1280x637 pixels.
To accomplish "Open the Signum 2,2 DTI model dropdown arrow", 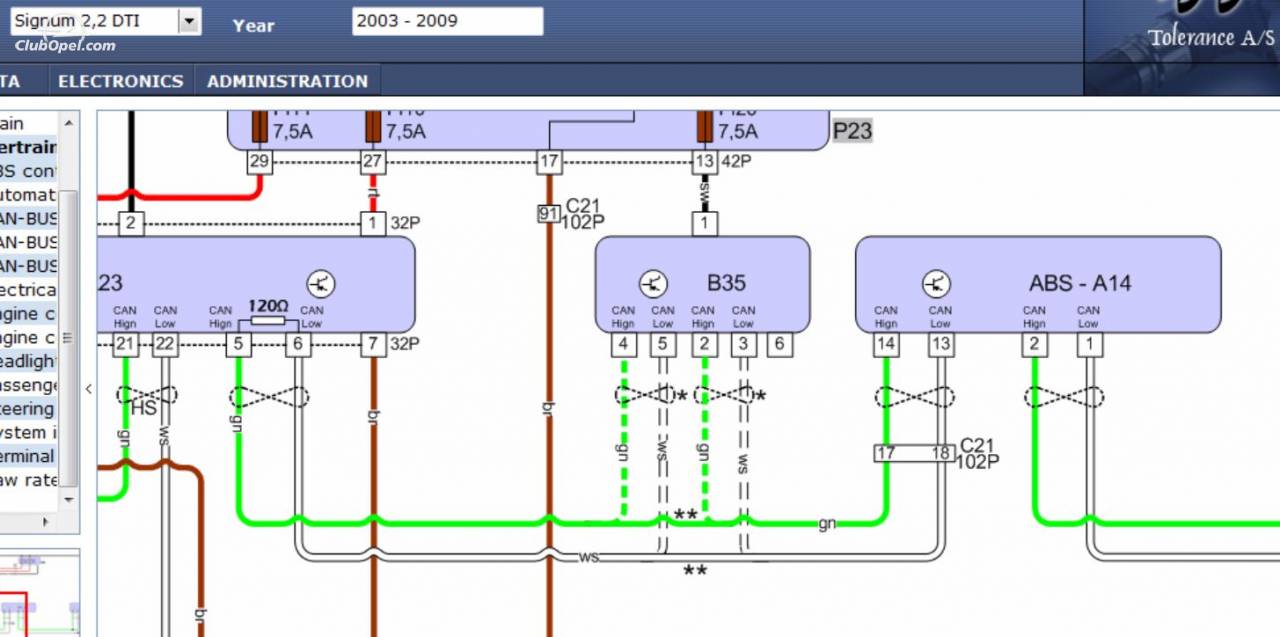I will [x=189, y=21].
